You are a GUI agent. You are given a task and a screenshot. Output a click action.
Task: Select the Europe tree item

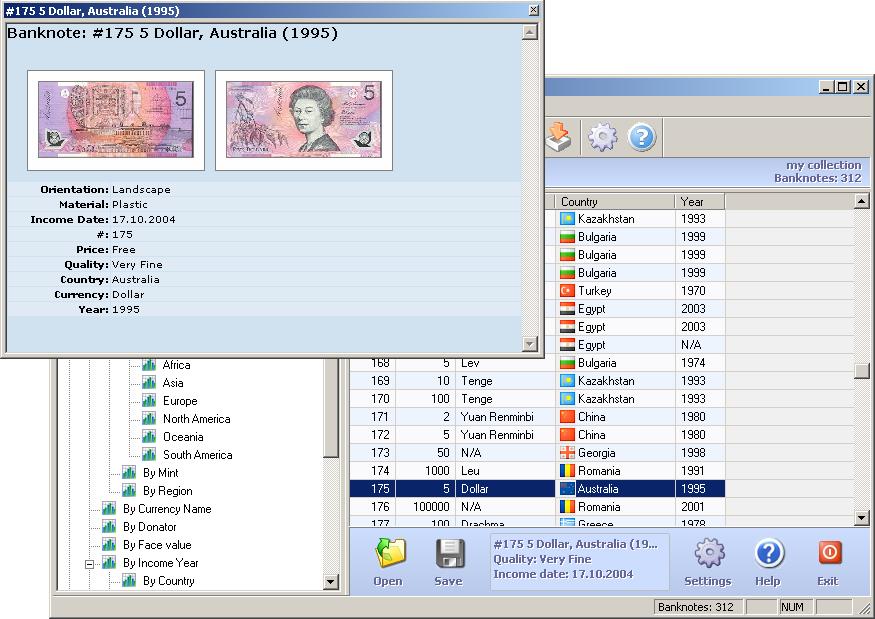pyautogui.click(x=180, y=401)
